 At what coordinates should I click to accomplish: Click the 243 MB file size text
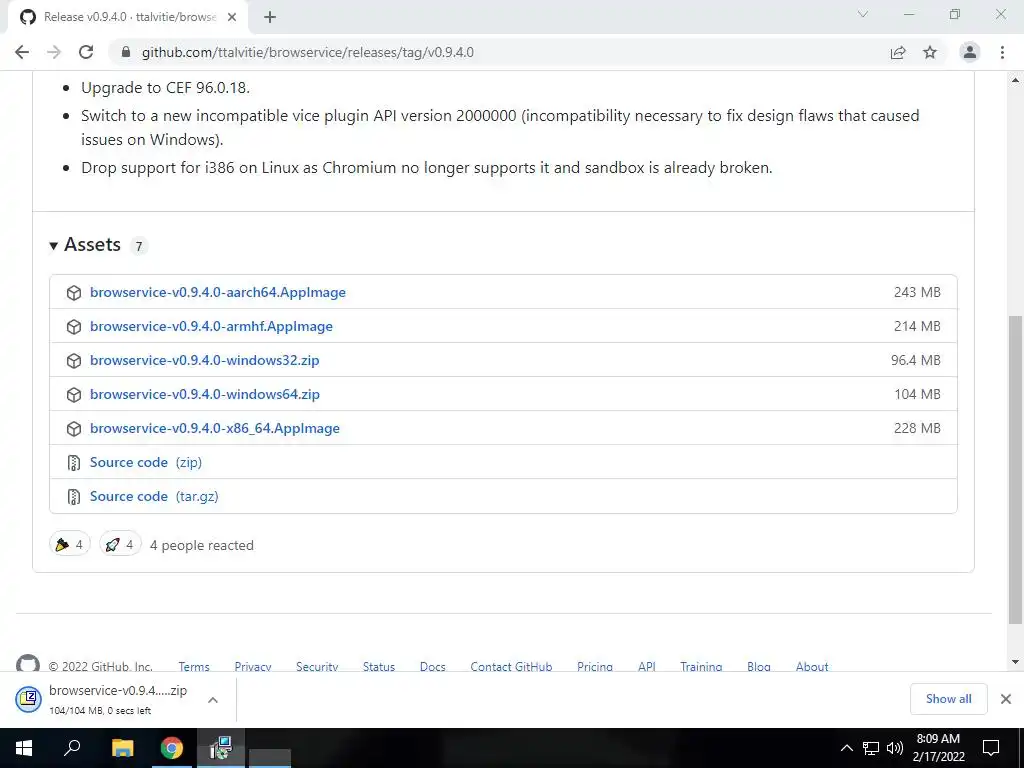(917, 292)
